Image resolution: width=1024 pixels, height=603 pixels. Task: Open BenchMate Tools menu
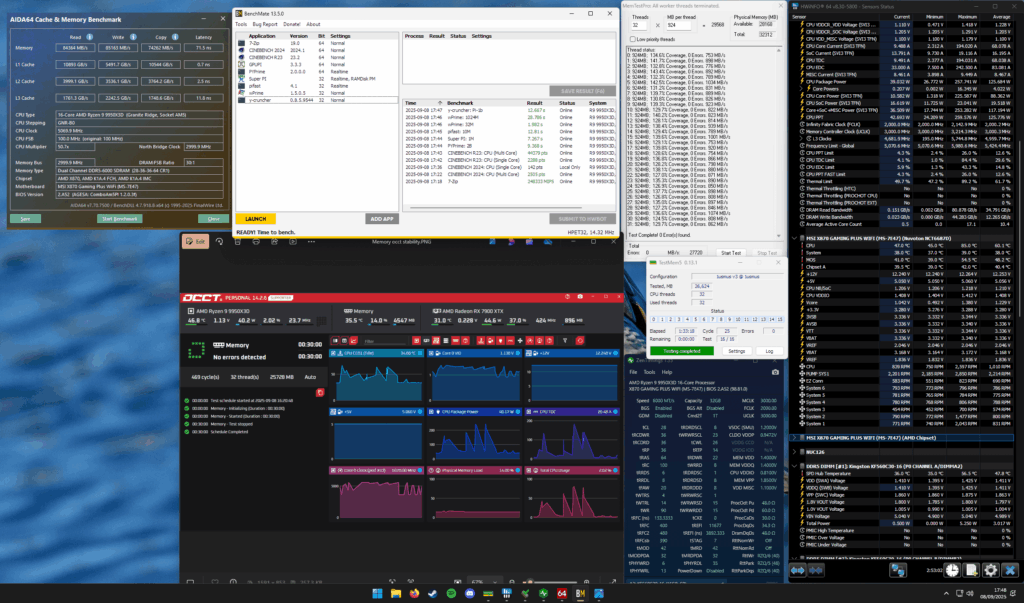pyautogui.click(x=241, y=24)
